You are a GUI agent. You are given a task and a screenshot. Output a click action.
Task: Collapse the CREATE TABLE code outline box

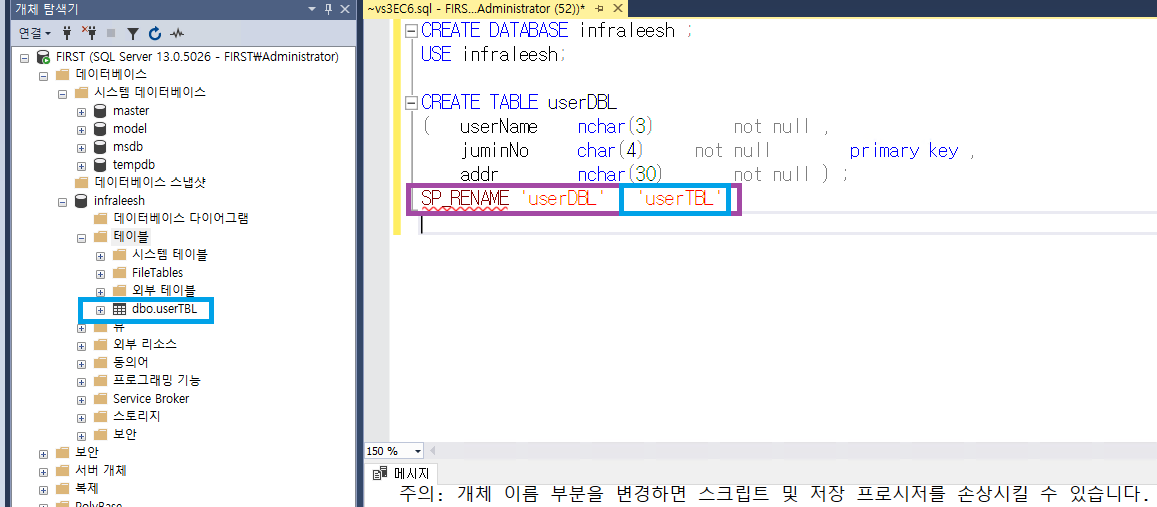pyautogui.click(x=410, y=102)
